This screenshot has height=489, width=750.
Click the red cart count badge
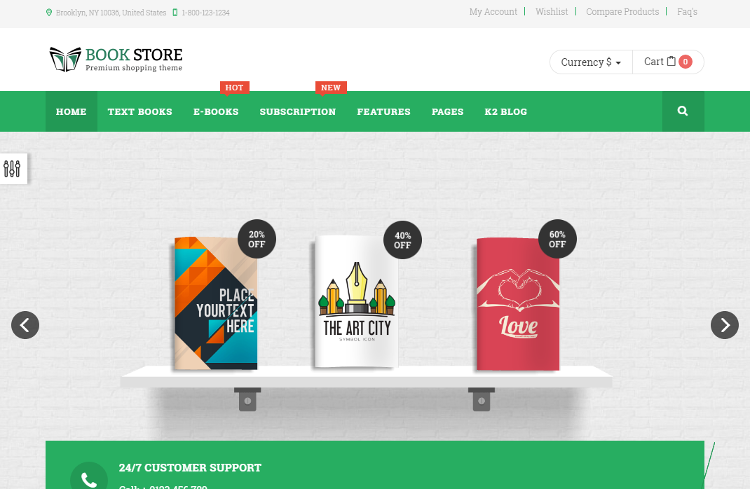point(685,62)
